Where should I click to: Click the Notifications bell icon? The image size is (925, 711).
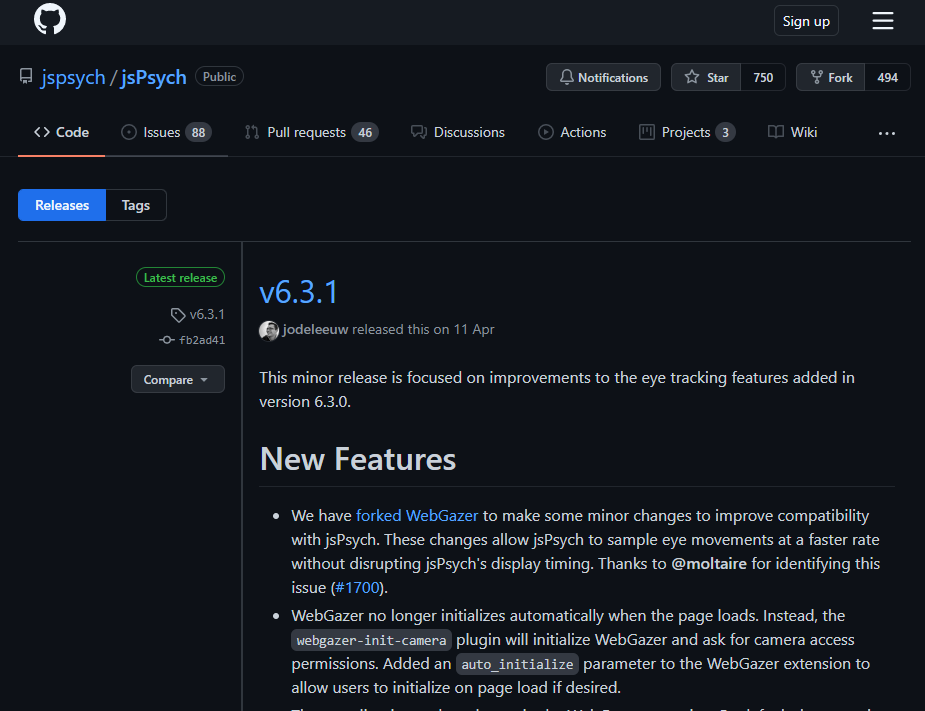[x=567, y=77]
